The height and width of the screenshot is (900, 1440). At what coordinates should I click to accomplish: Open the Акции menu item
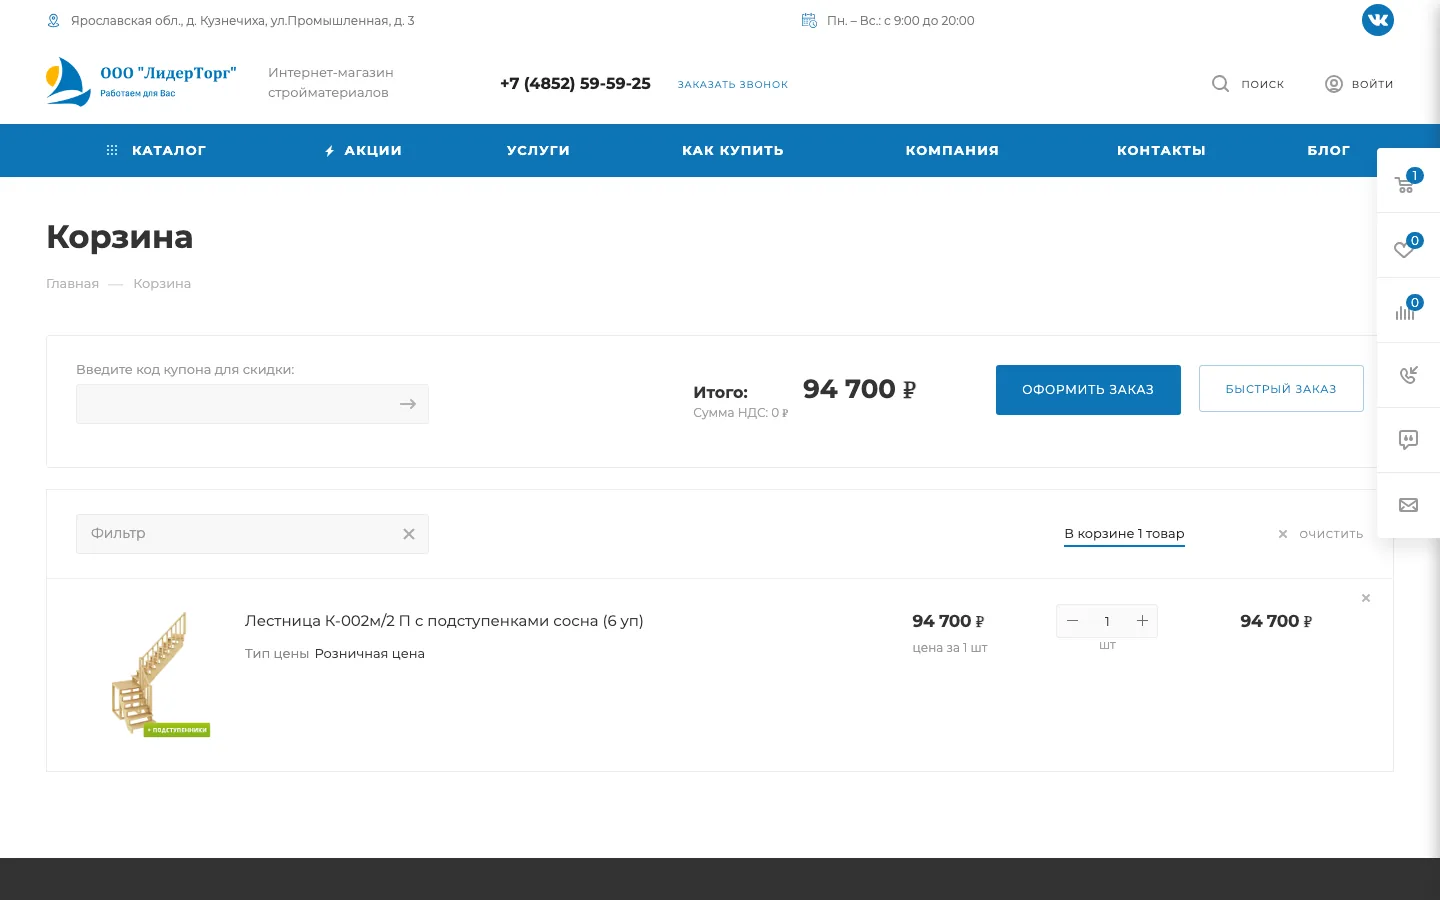pyautogui.click(x=363, y=150)
